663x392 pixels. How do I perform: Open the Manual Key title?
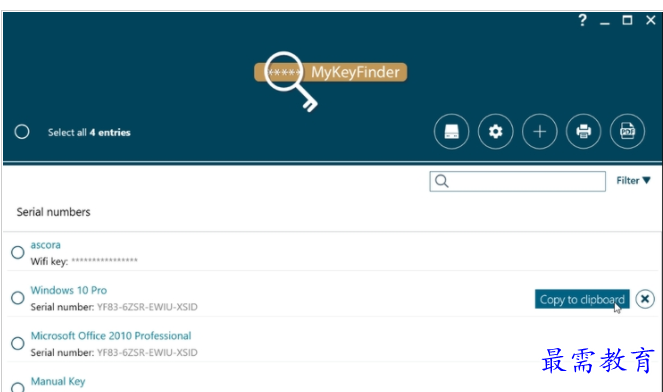[x=58, y=381]
